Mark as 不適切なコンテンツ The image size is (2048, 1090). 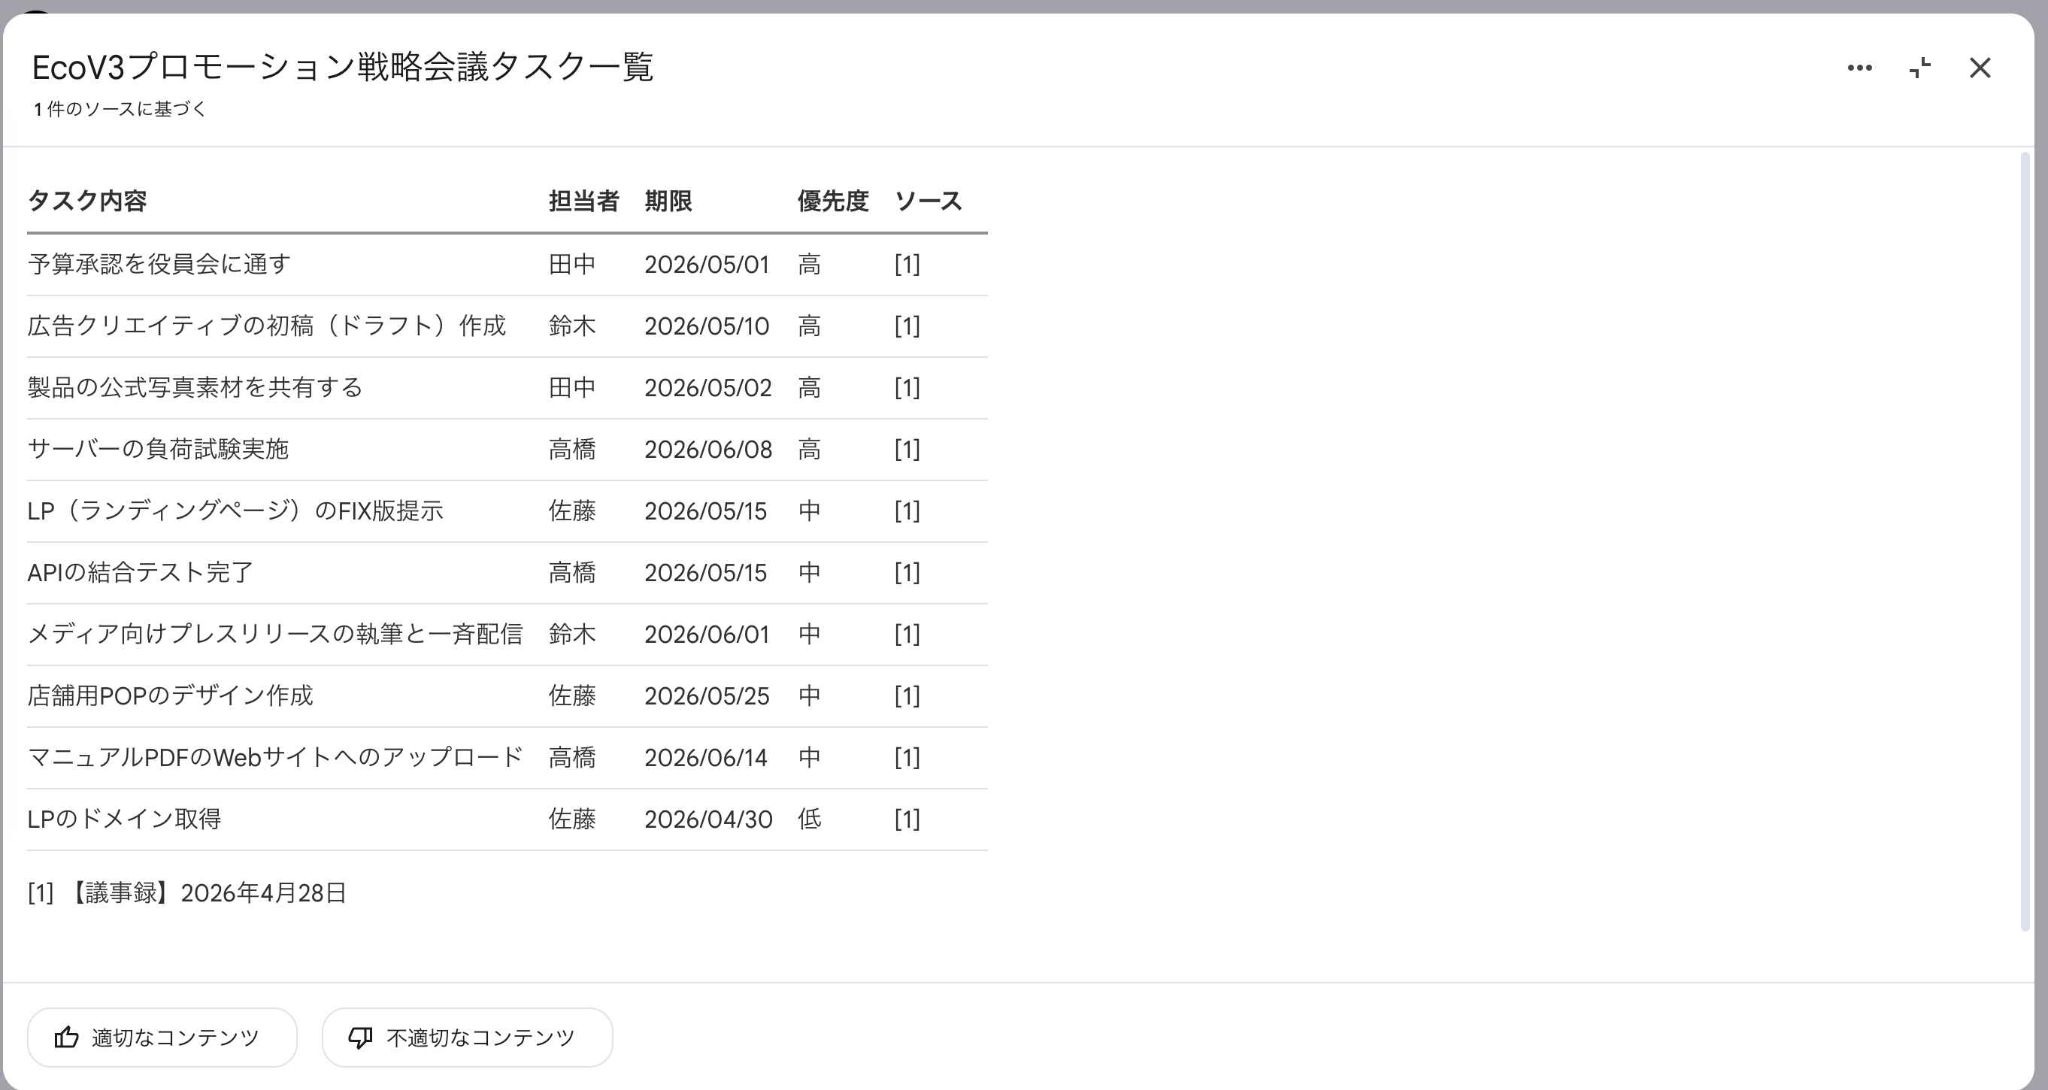(467, 1037)
